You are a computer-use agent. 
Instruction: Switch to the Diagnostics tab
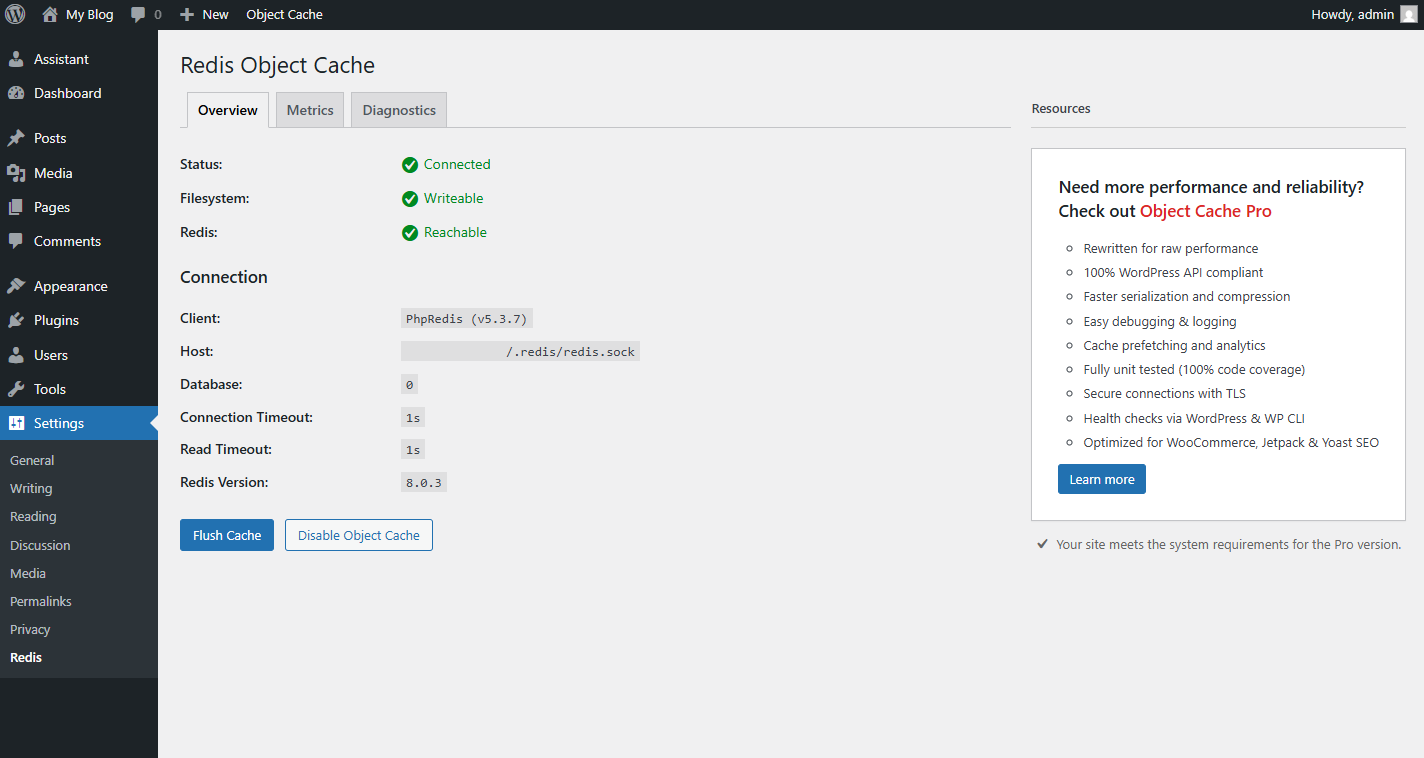399,110
